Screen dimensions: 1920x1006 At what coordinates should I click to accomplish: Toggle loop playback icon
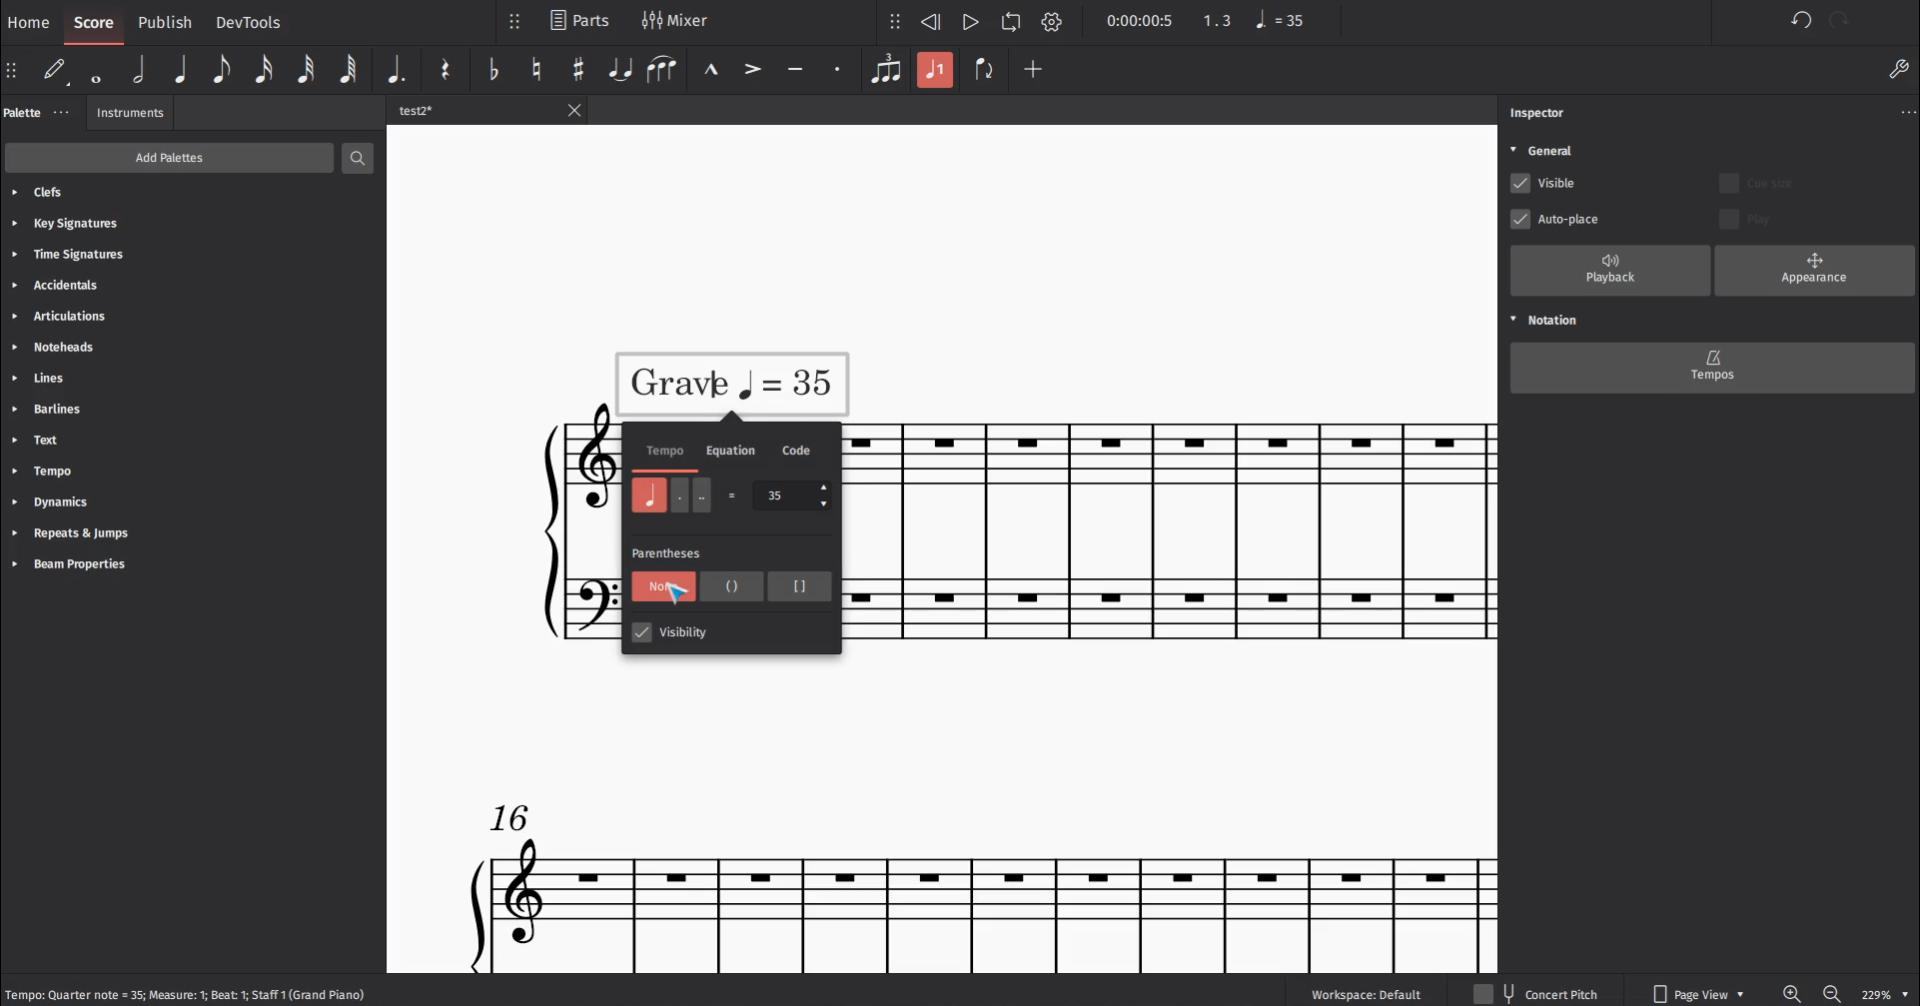point(1011,21)
